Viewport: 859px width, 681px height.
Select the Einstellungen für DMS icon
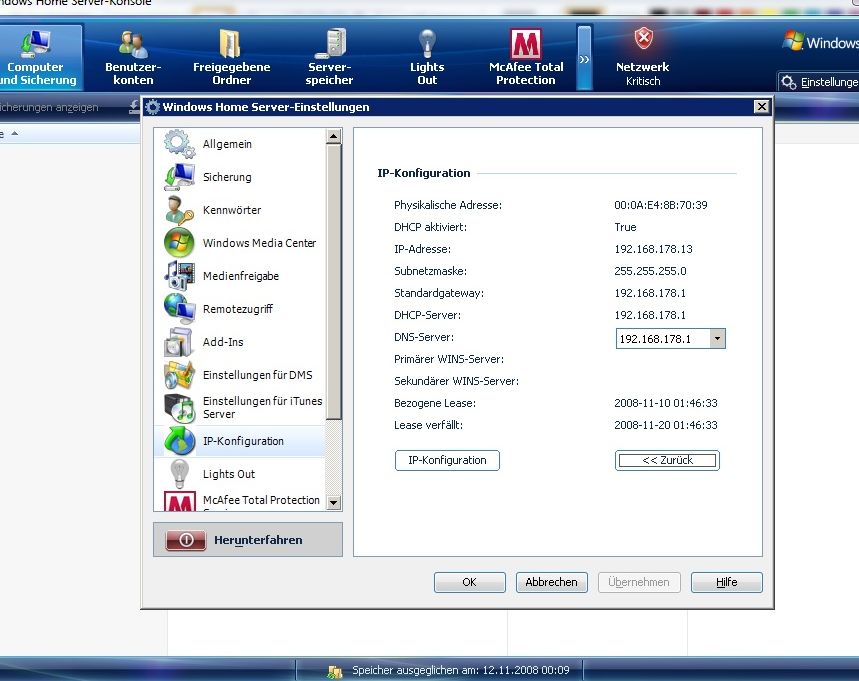pyautogui.click(x=179, y=375)
